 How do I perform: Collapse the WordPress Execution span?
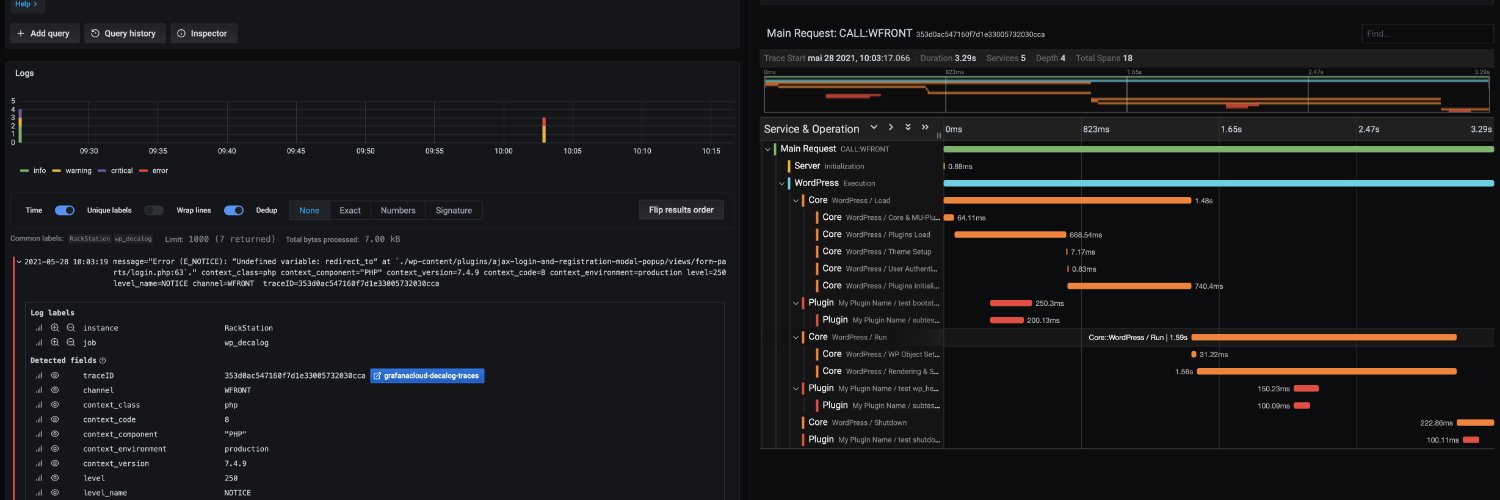pyautogui.click(x=782, y=183)
